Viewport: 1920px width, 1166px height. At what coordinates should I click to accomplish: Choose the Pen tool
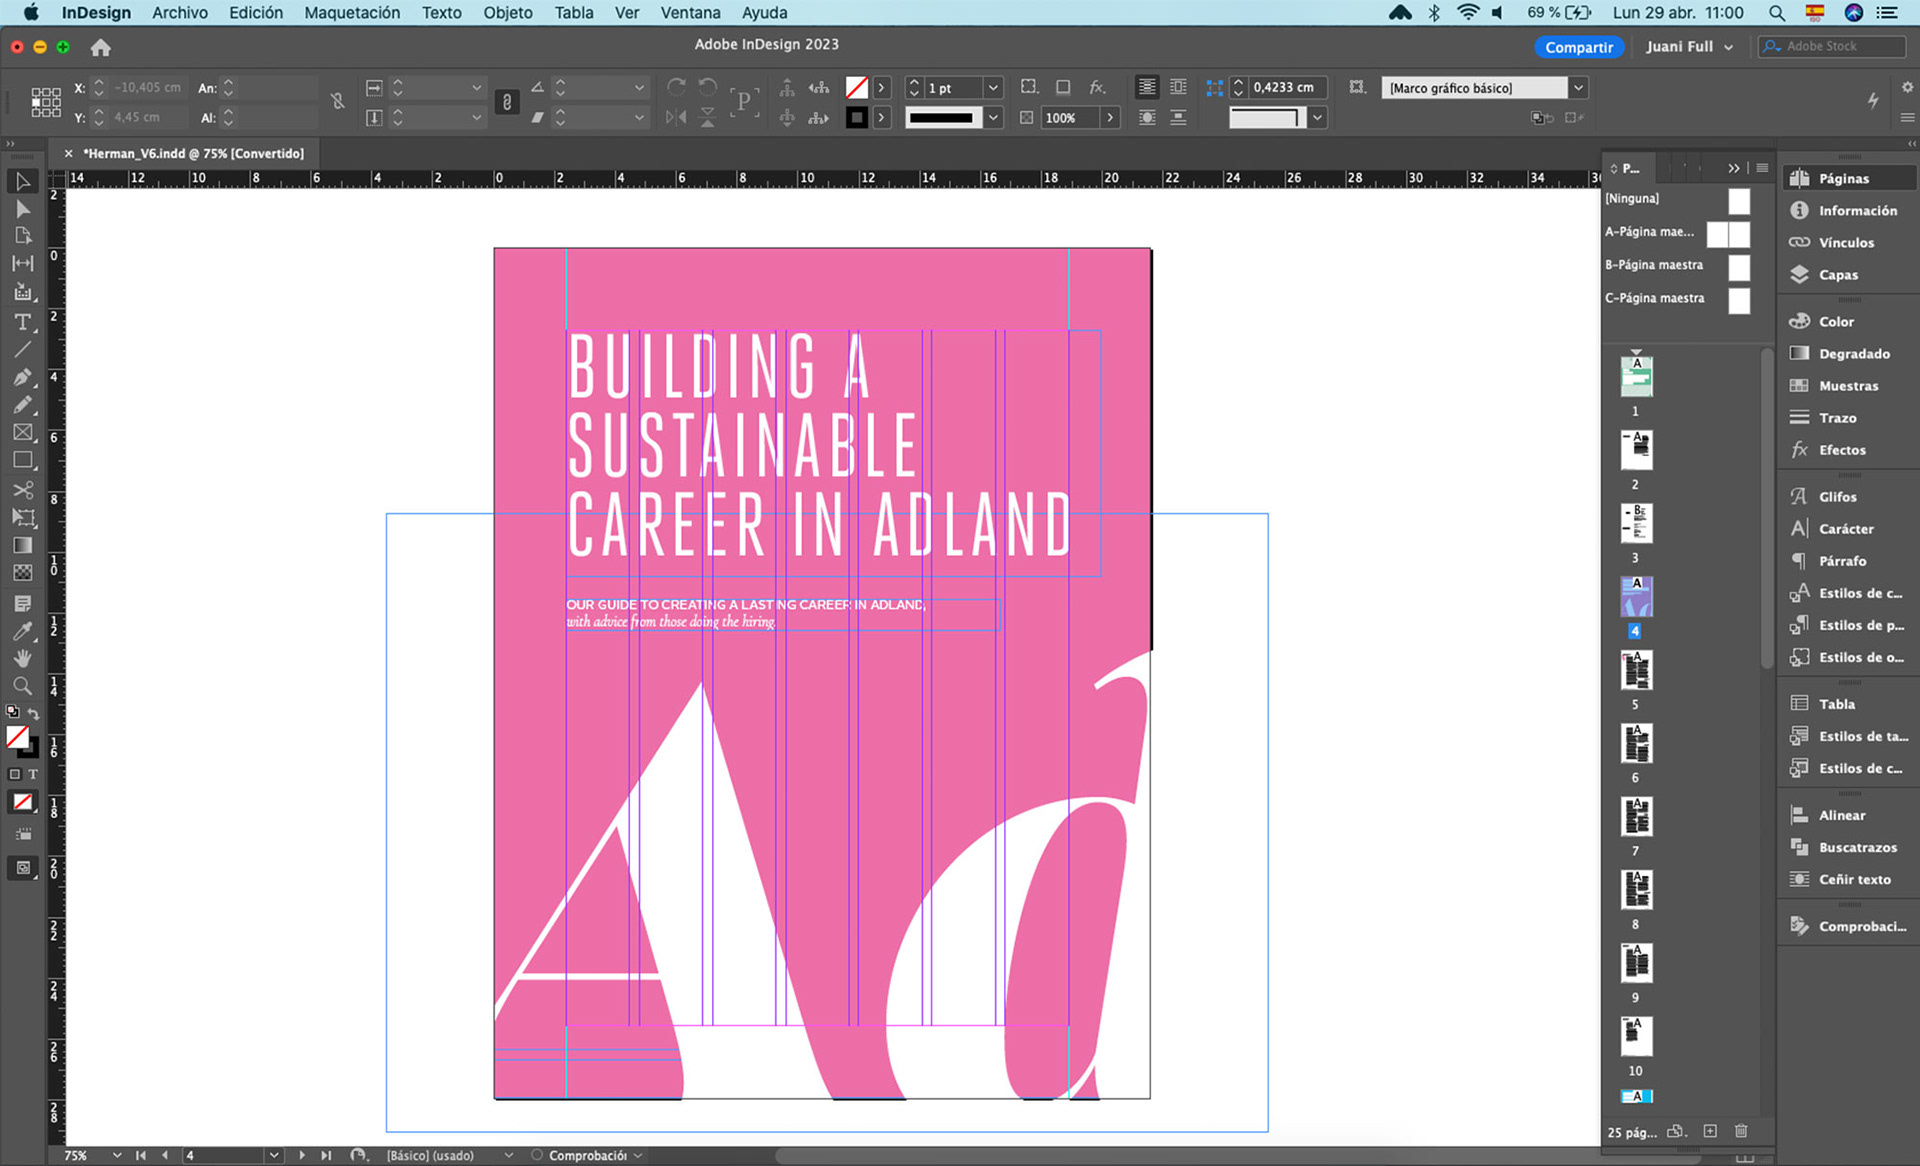(x=22, y=377)
